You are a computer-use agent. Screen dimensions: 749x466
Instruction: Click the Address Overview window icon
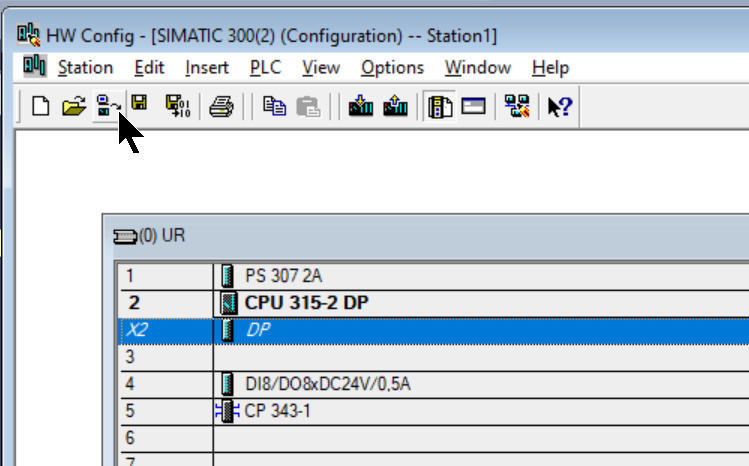(x=473, y=106)
